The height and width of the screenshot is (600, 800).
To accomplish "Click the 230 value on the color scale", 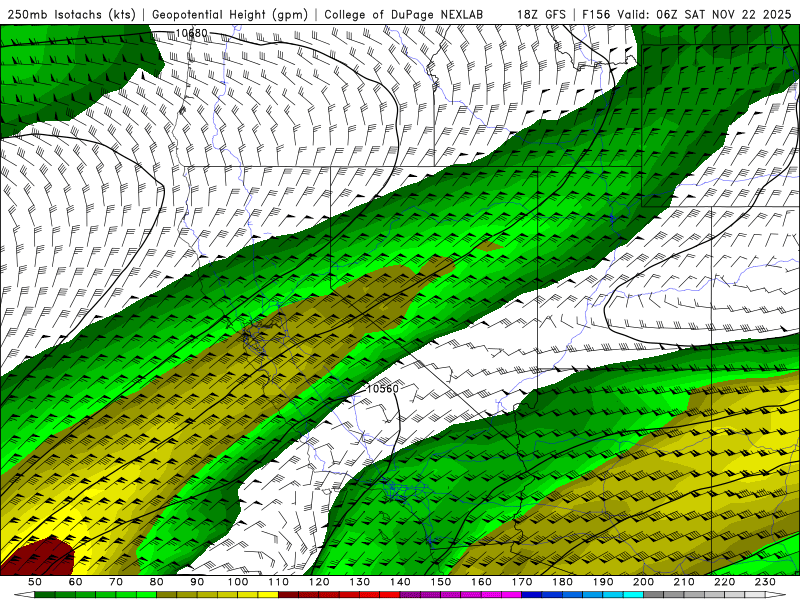I will tap(765, 582).
